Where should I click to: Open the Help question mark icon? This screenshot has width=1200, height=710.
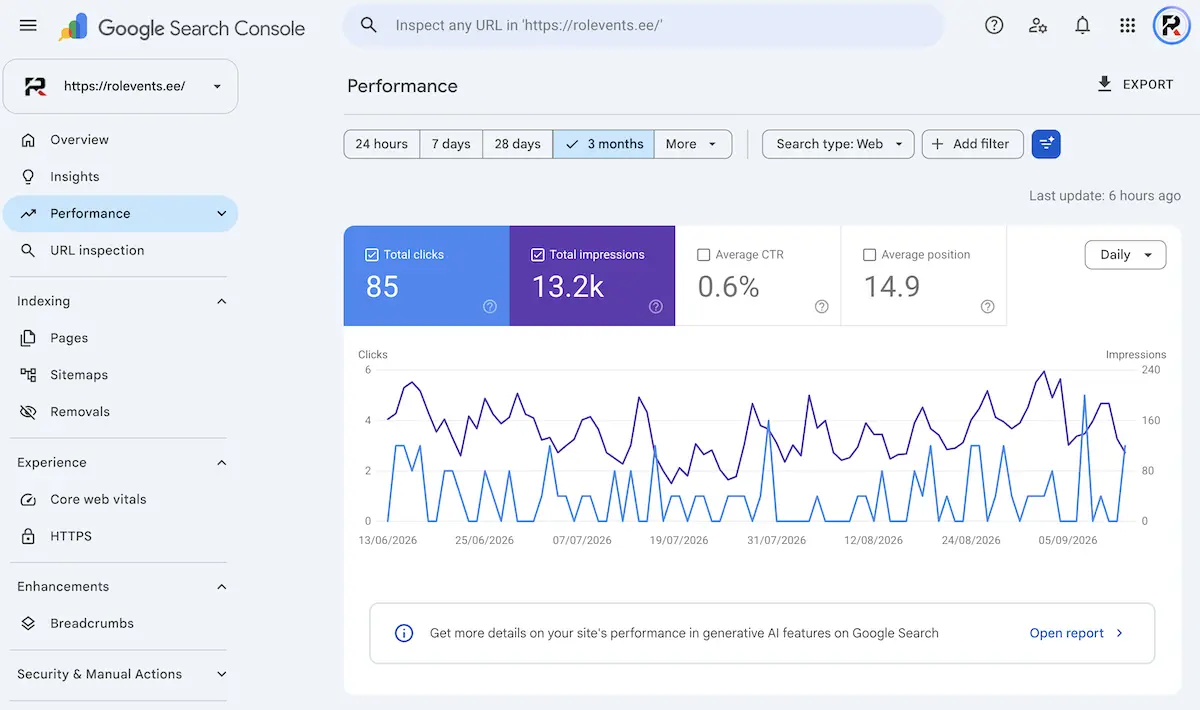pyautogui.click(x=994, y=25)
